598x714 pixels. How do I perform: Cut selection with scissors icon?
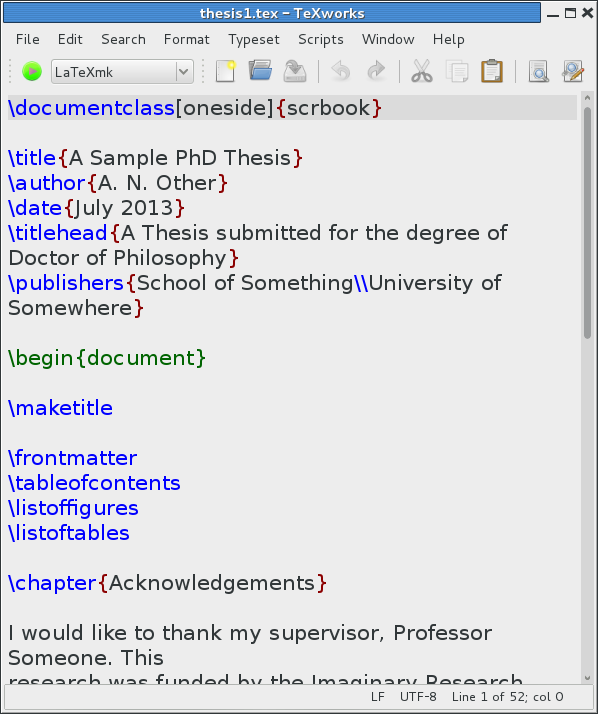click(x=422, y=71)
